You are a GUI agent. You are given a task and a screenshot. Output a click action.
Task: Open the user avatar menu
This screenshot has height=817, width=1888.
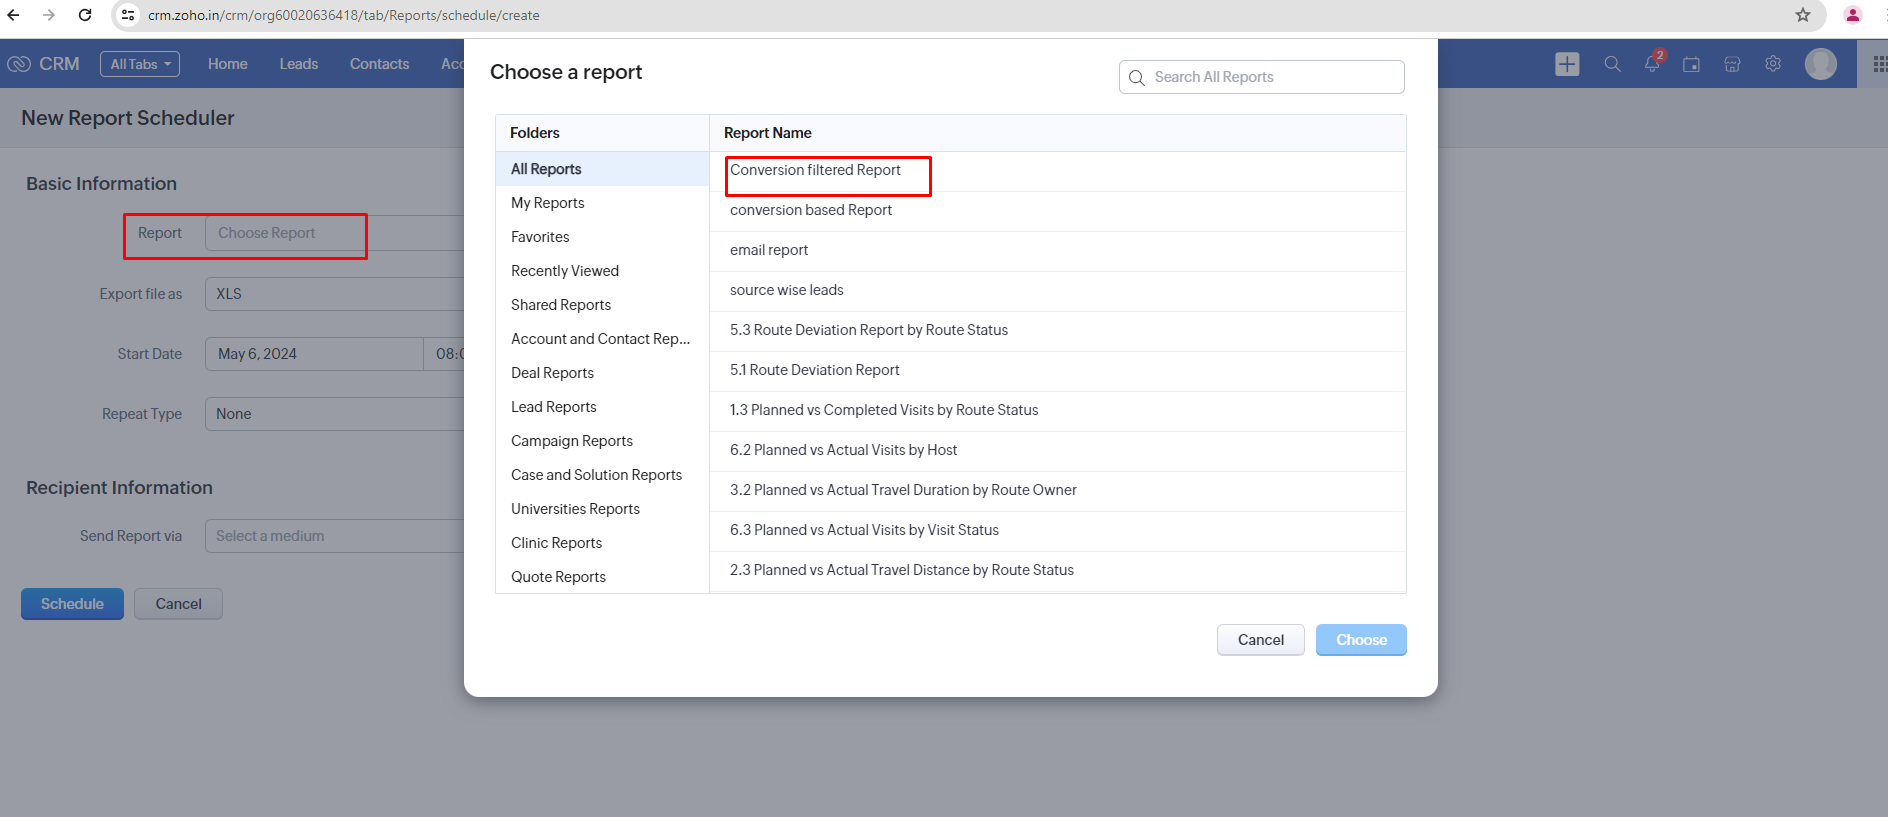(1820, 64)
